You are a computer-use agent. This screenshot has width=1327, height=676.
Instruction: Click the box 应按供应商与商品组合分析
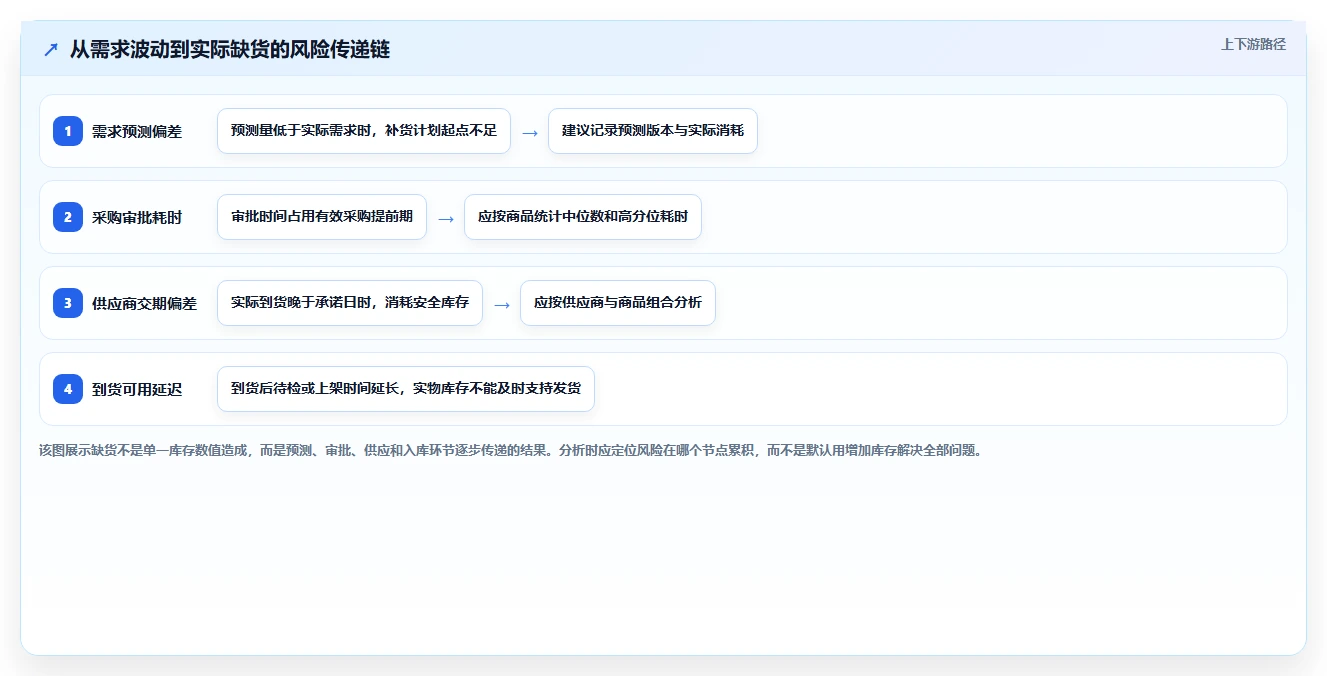618,303
